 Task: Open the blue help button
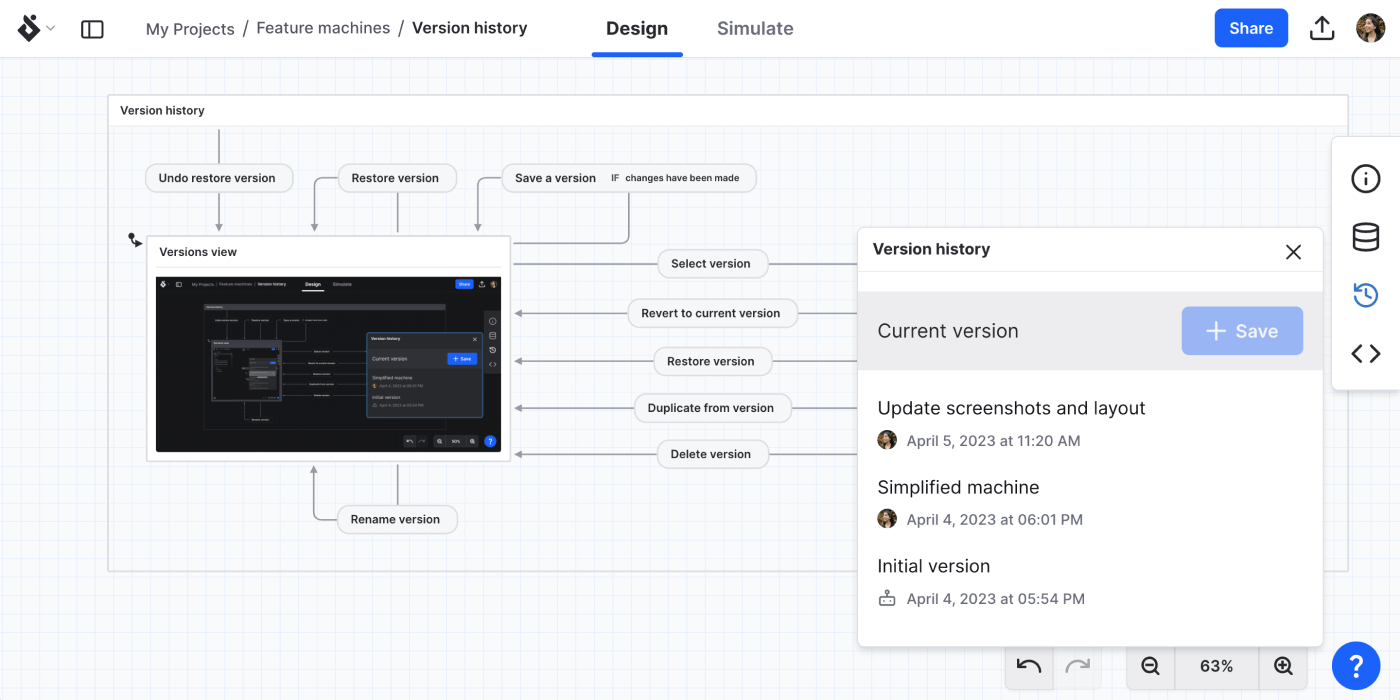click(1356, 666)
